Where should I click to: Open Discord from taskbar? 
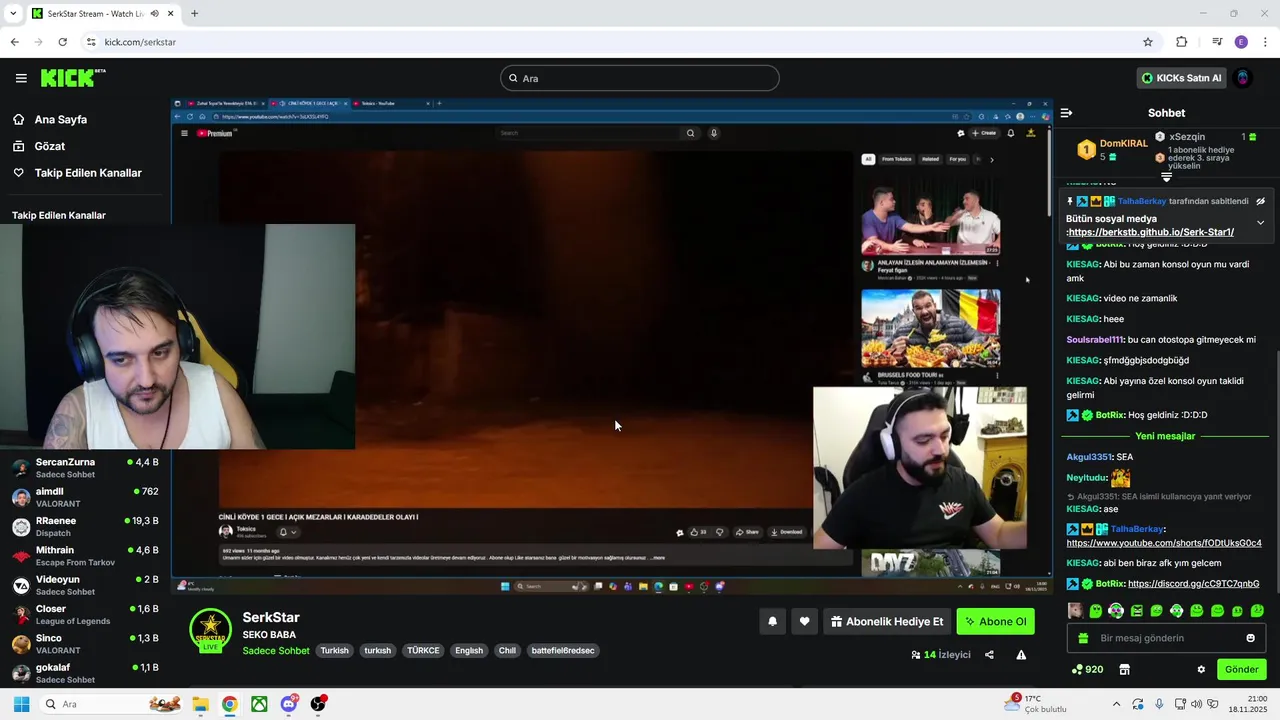point(289,704)
